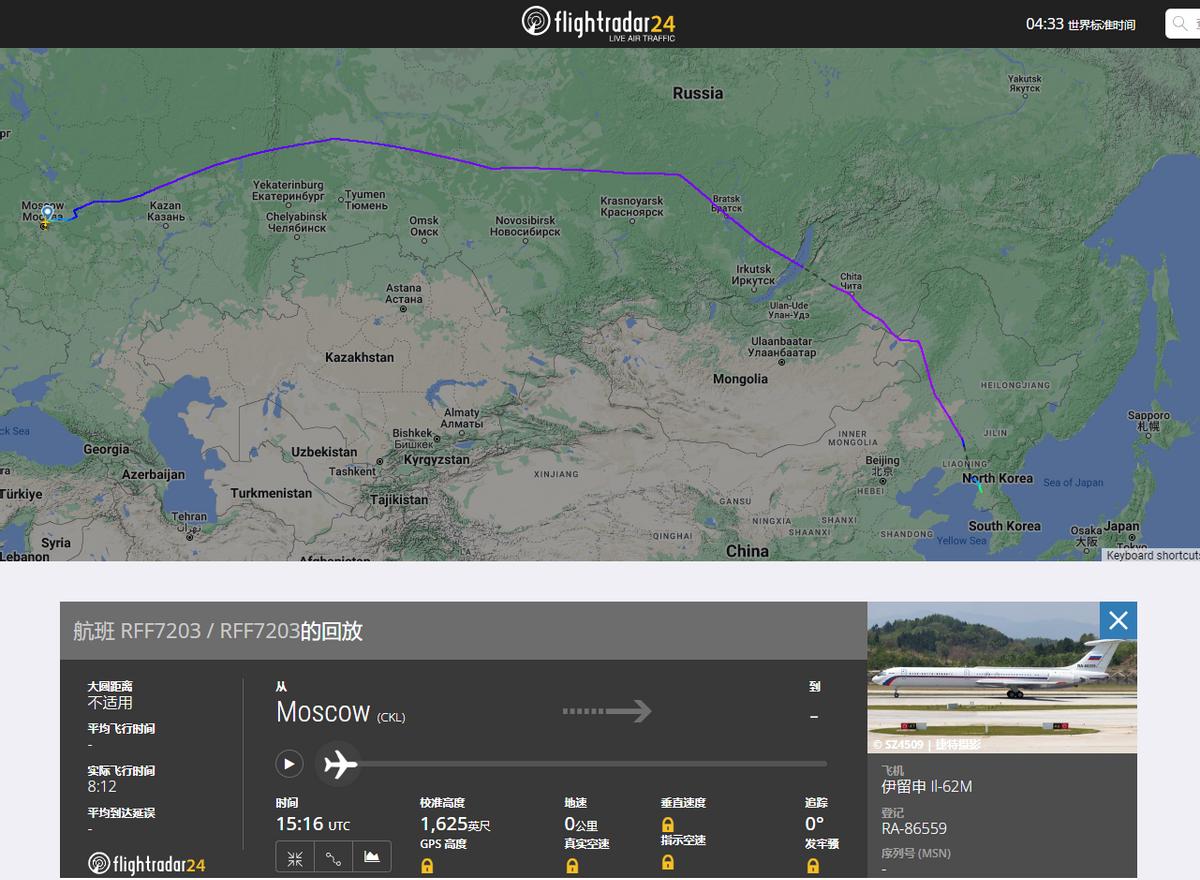Click the Astana city label on map
This screenshot has width=1200, height=880.
point(404,294)
